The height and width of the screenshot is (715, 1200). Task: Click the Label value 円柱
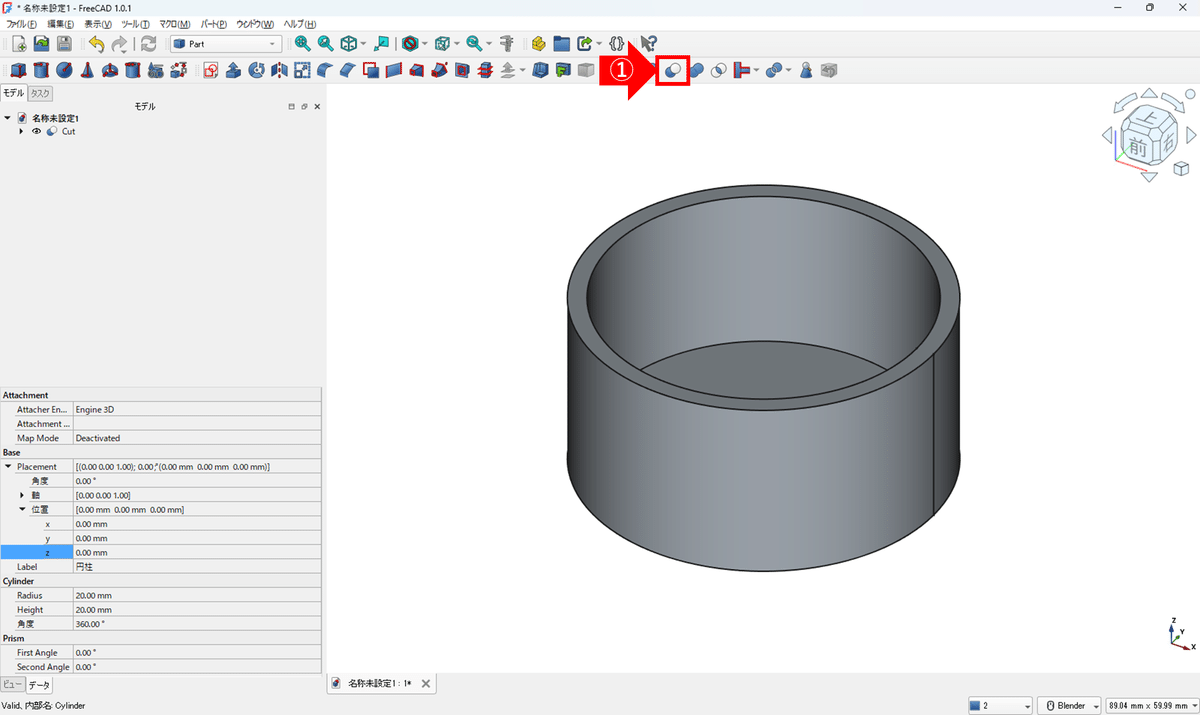[198, 566]
